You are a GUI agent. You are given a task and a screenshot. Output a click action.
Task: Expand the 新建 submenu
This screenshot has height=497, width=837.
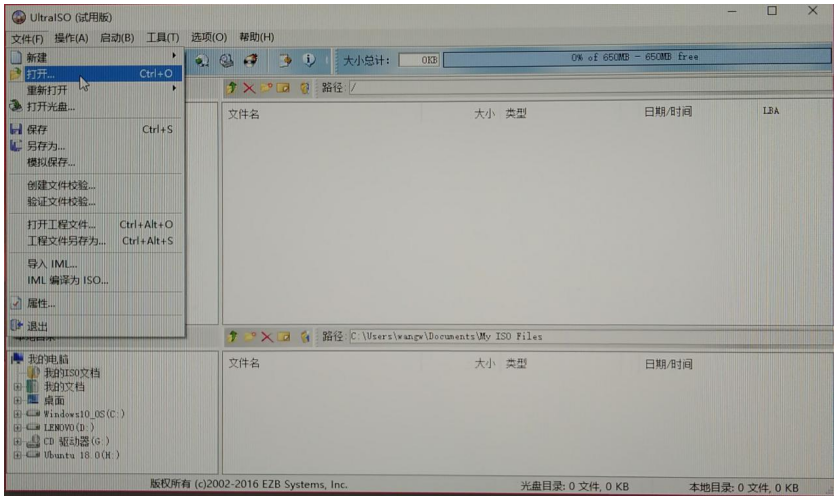96,57
